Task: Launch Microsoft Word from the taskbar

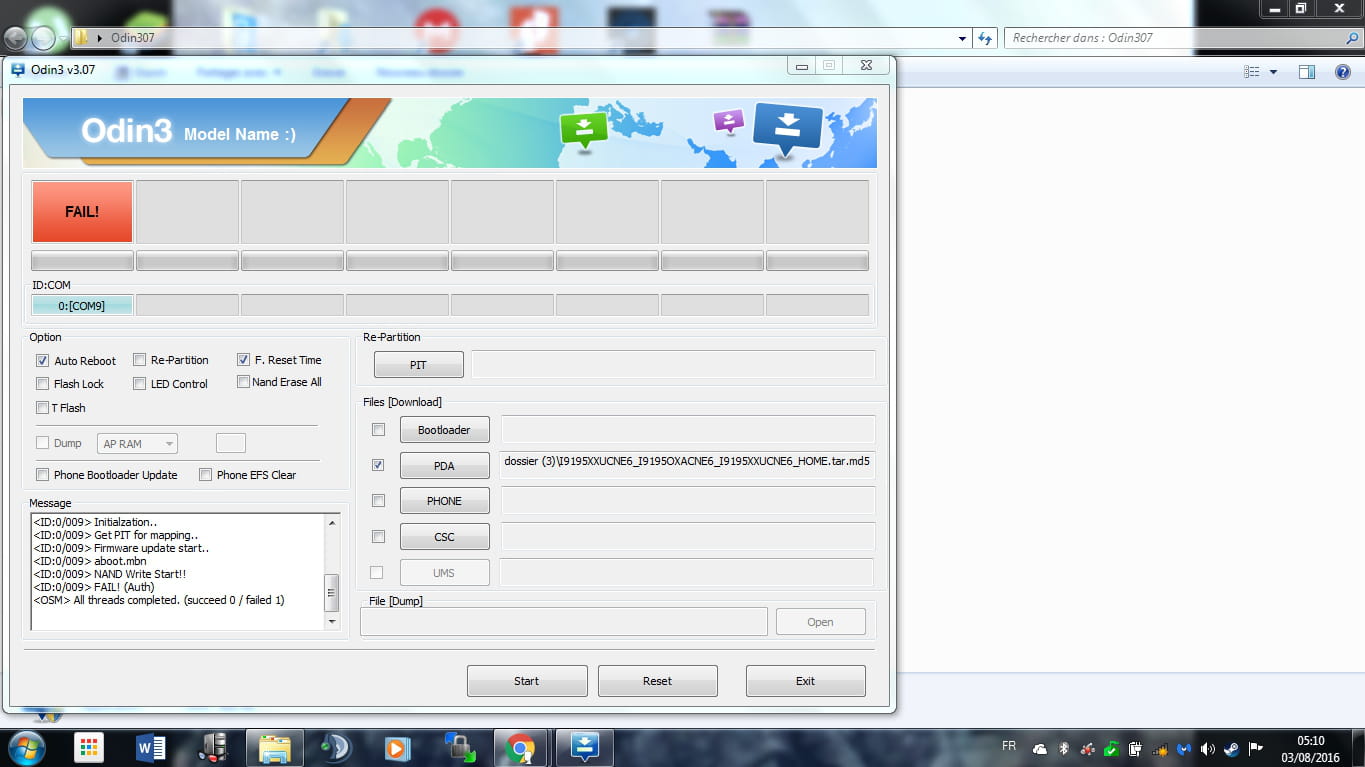Action: coord(150,748)
